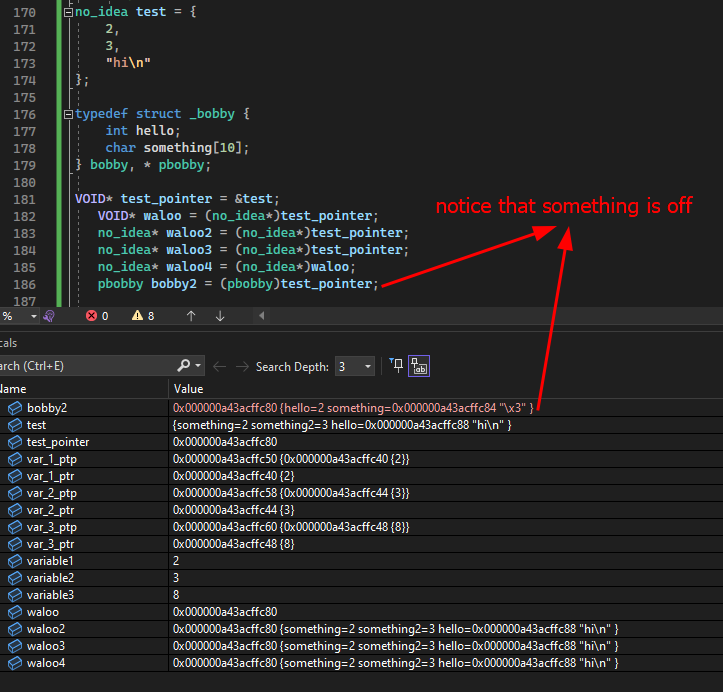
Task: Open the search options dropdown arrow
Action: [198, 366]
